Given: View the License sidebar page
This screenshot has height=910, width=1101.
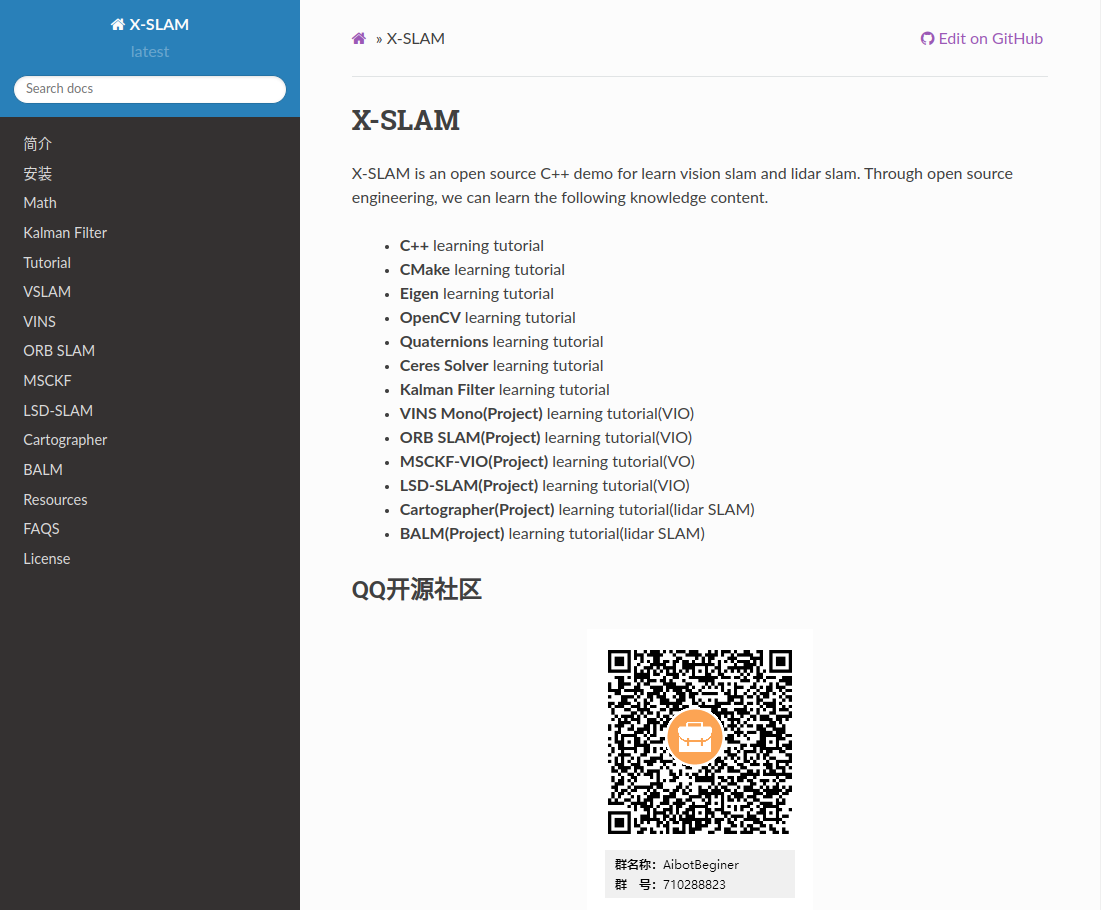Looking at the screenshot, I should [47, 559].
